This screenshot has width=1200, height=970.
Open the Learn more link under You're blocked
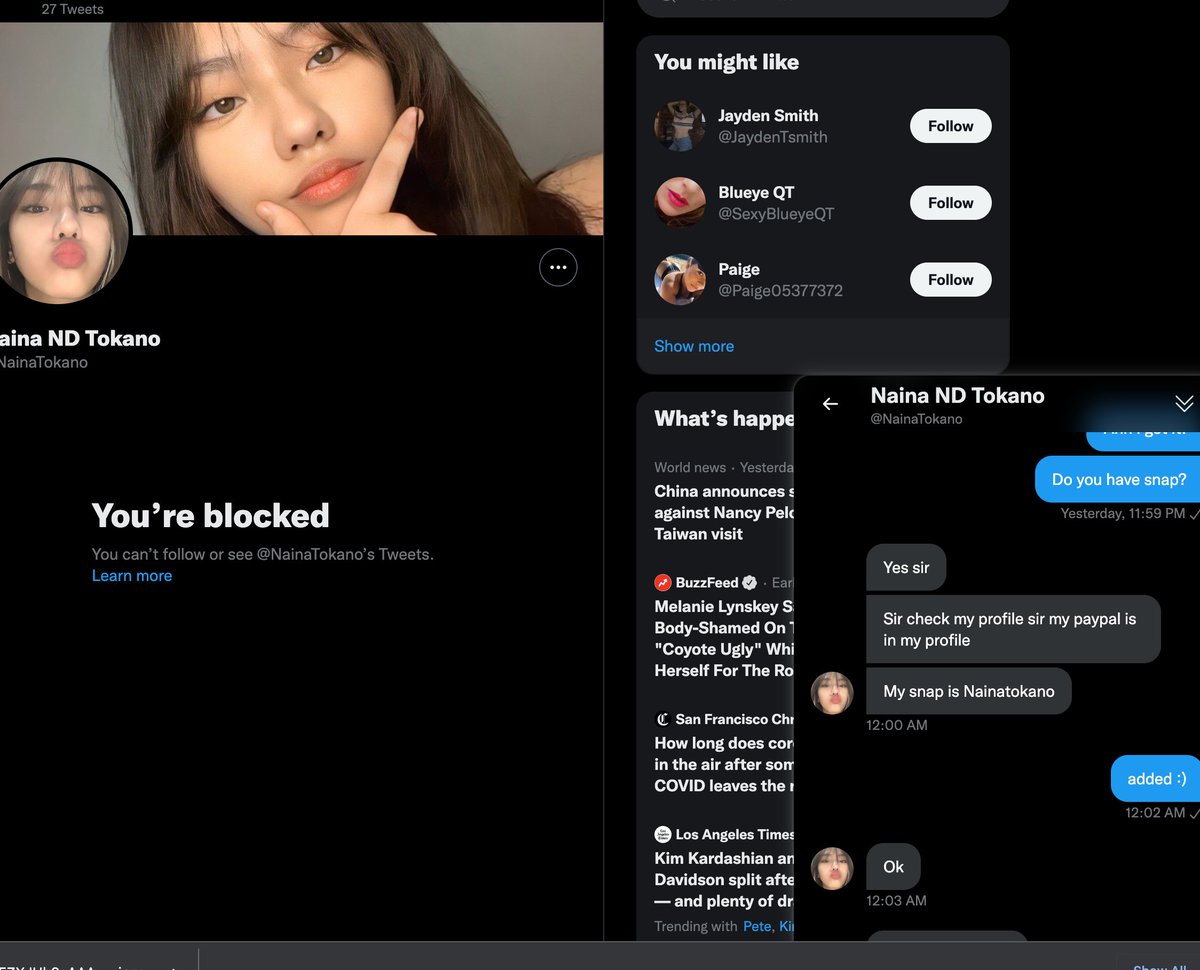[x=132, y=575]
